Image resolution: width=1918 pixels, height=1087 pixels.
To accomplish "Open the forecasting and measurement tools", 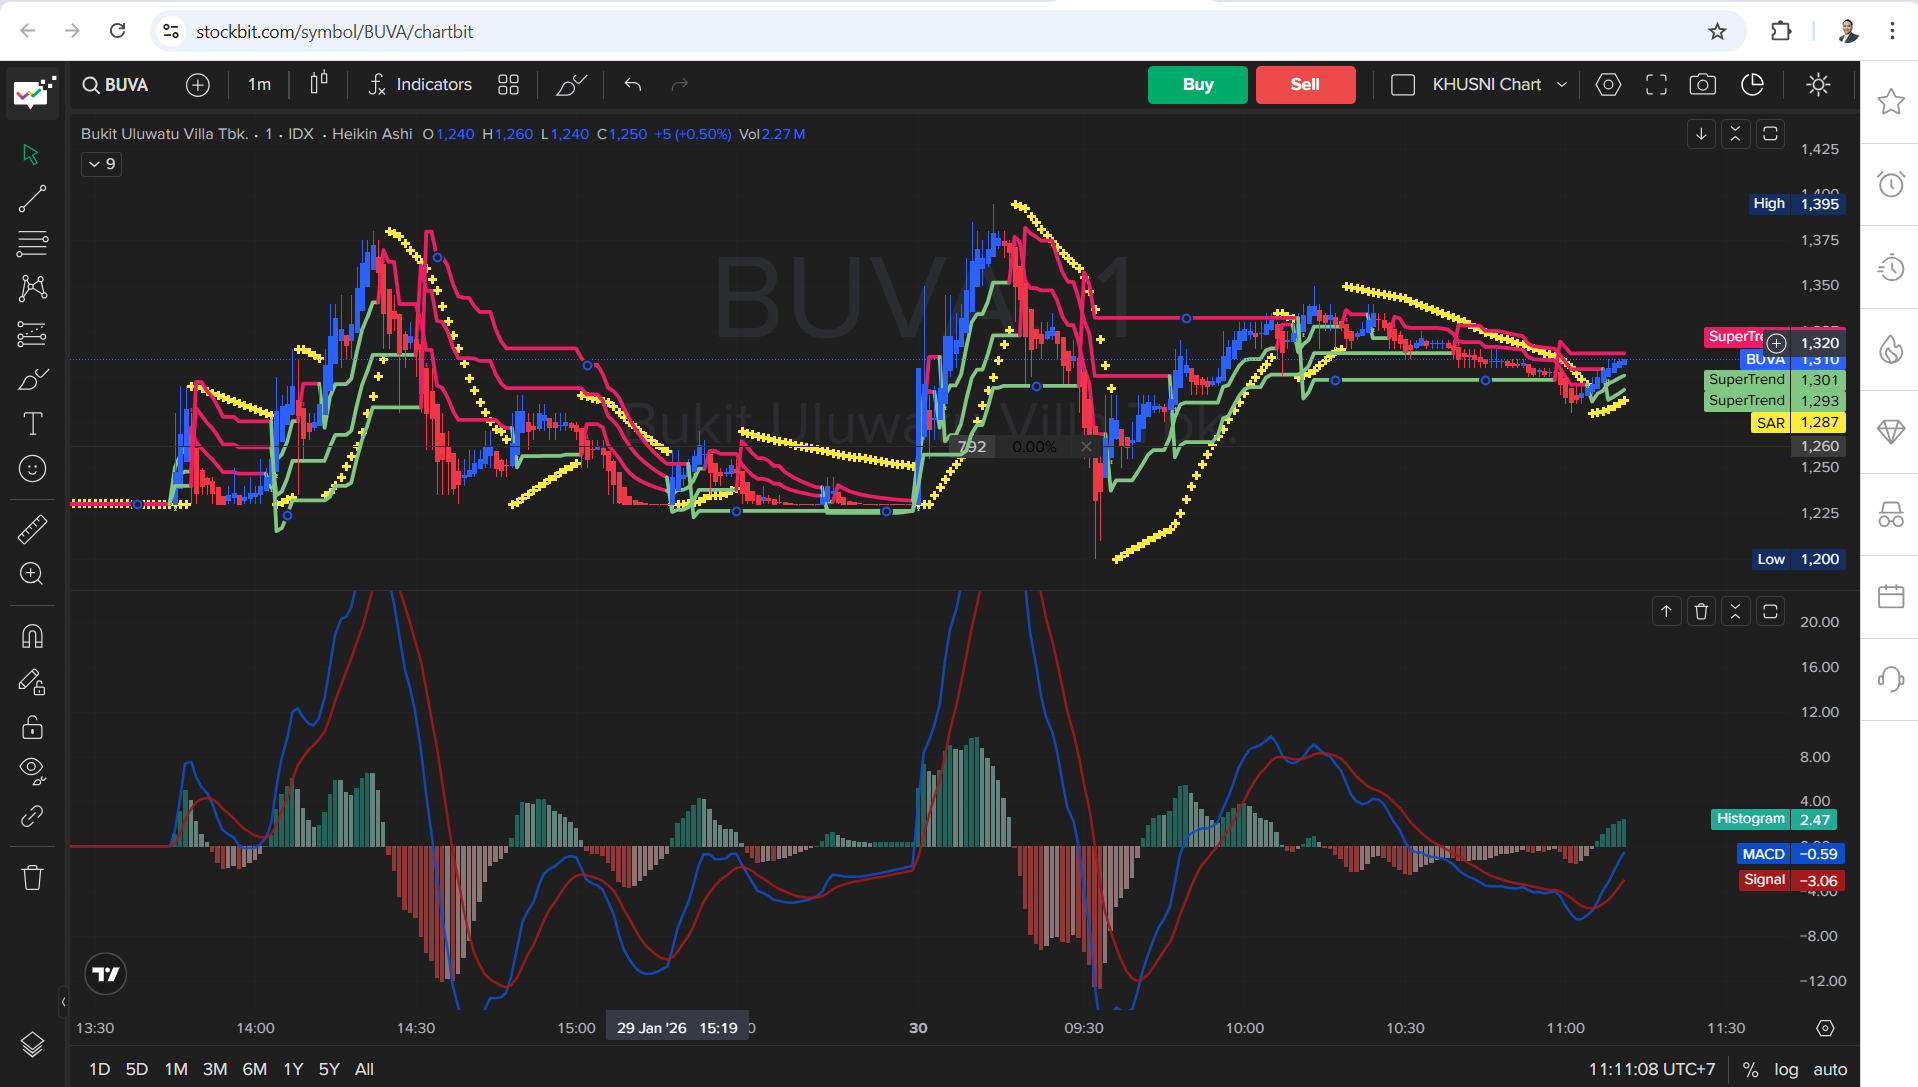I will coord(32,334).
